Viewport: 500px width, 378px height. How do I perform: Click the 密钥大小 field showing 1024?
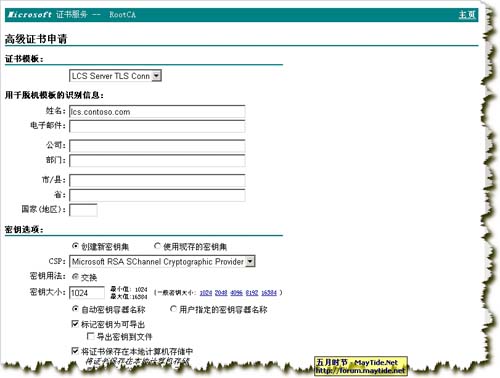pyautogui.click(x=87, y=293)
